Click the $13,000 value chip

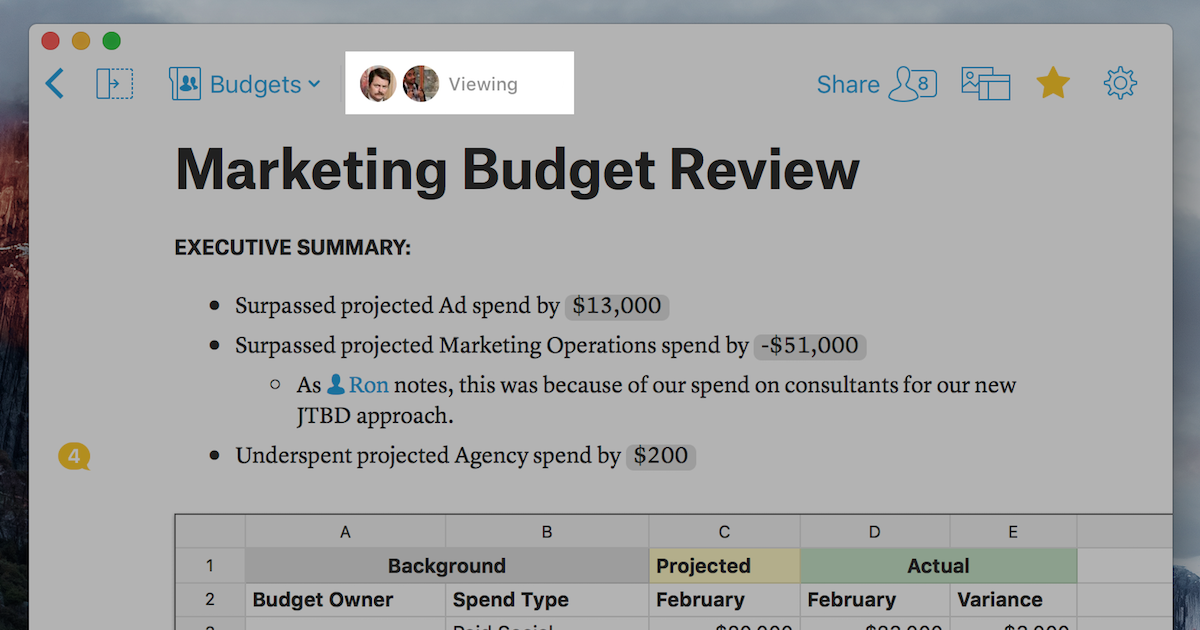[616, 306]
